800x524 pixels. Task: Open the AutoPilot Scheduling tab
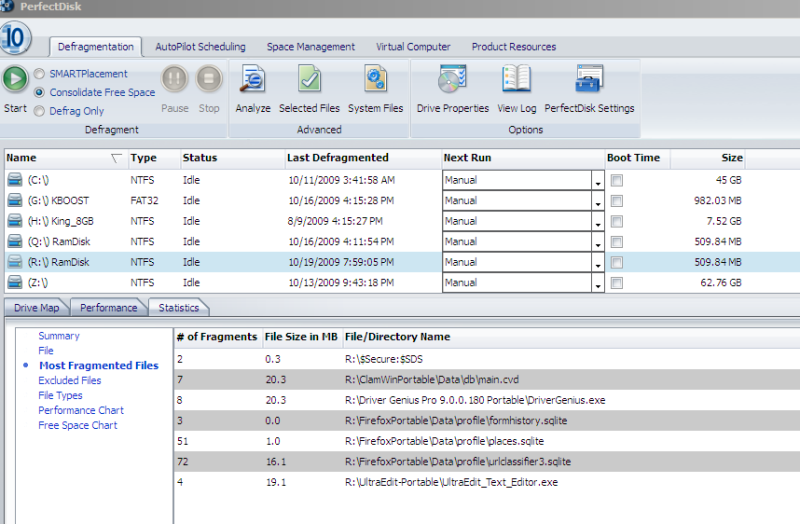200,47
